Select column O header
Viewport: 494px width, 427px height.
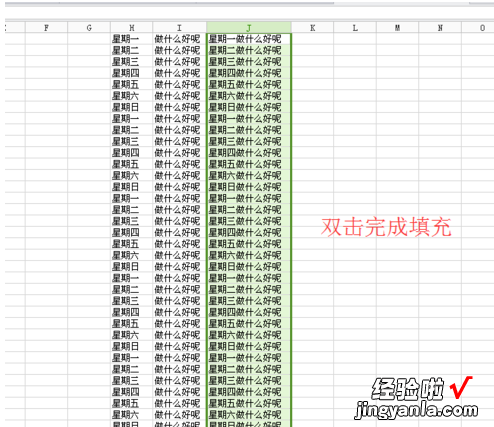pos(478,28)
